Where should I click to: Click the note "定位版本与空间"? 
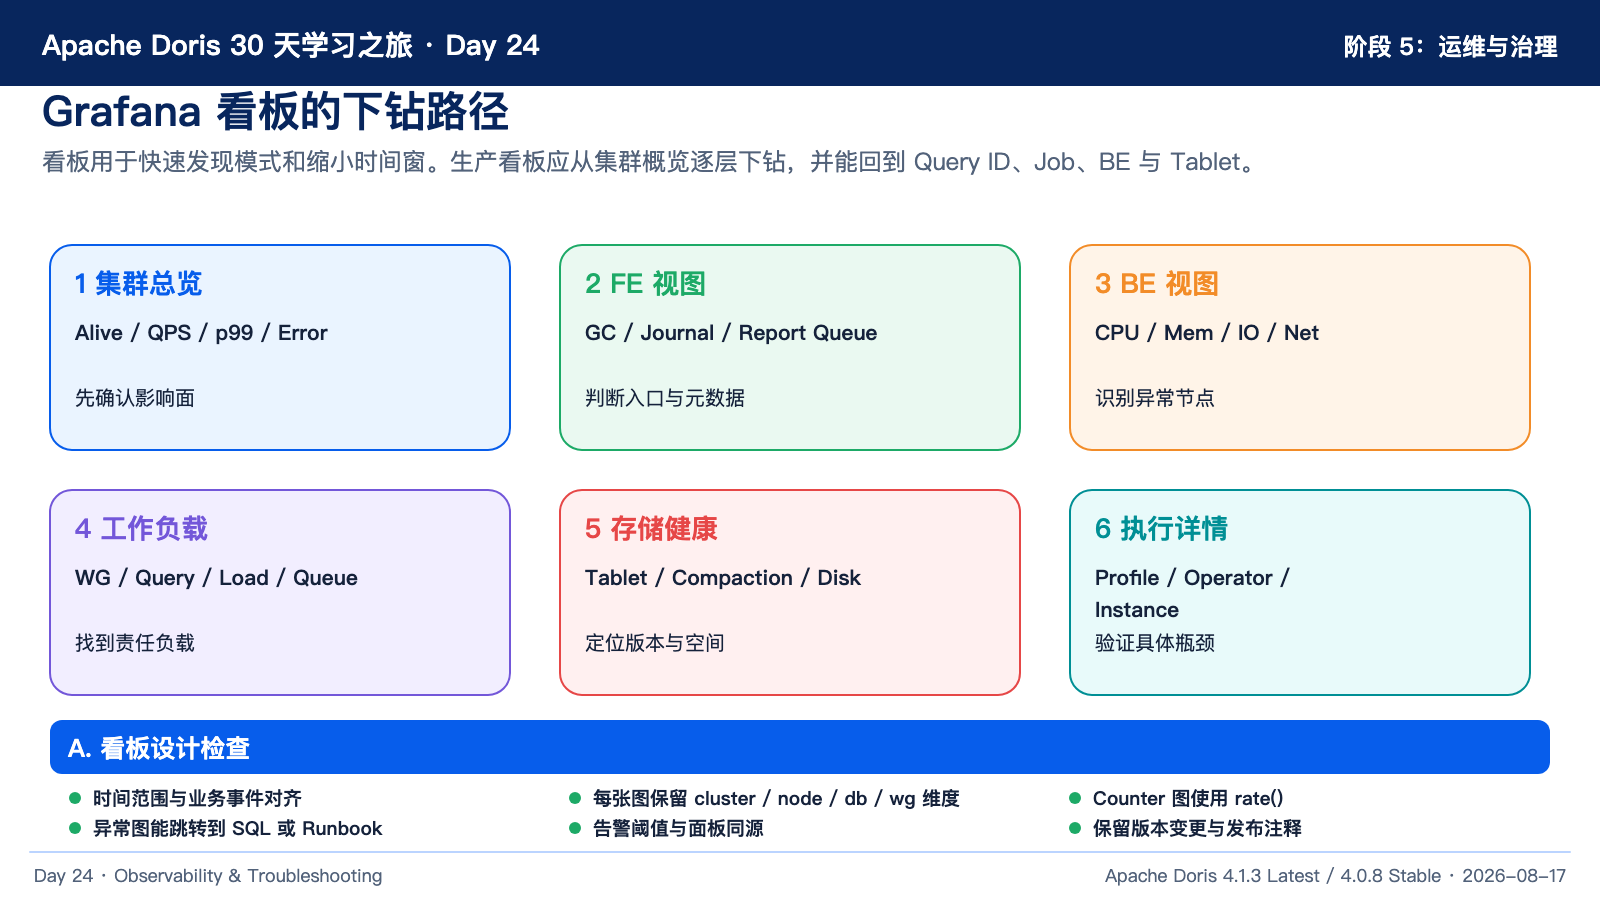(x=655, y=643)
